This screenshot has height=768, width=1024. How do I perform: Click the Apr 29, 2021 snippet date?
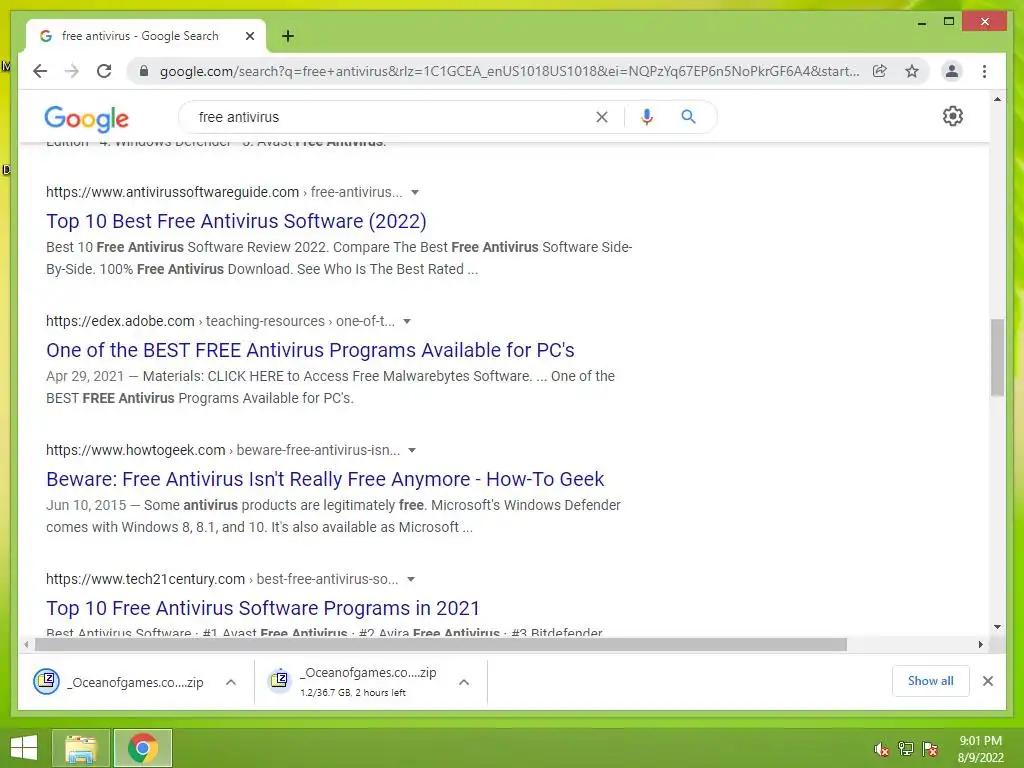pos(85,376)
